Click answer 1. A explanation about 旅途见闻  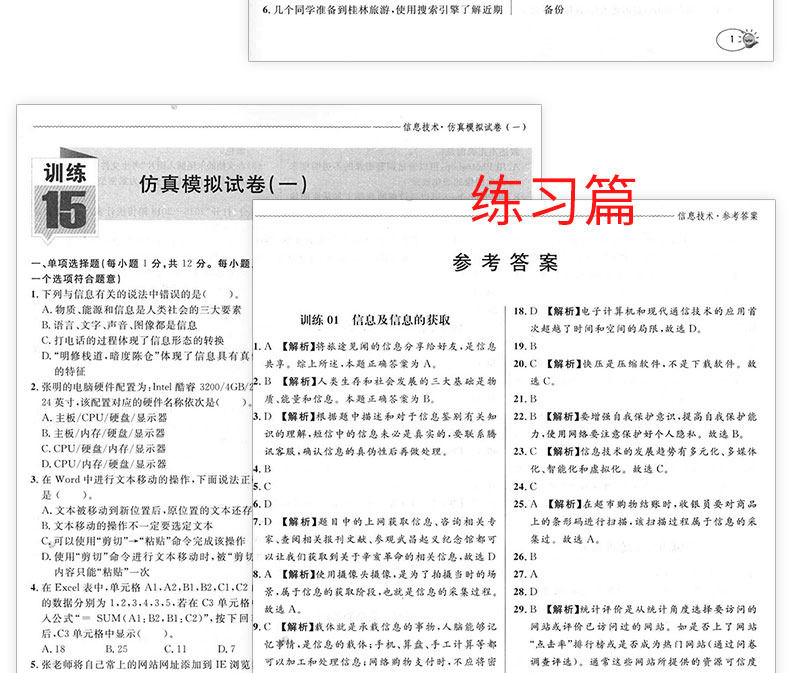pyautogui.click(x=375, y=355)
